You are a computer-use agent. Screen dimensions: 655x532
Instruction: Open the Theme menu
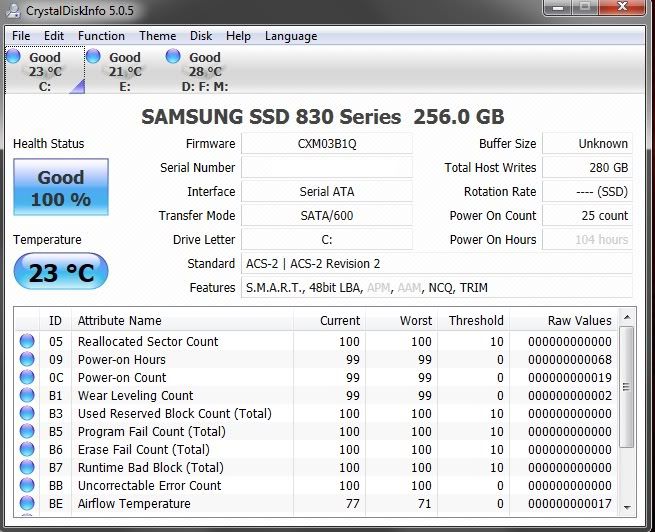[157, 36]
